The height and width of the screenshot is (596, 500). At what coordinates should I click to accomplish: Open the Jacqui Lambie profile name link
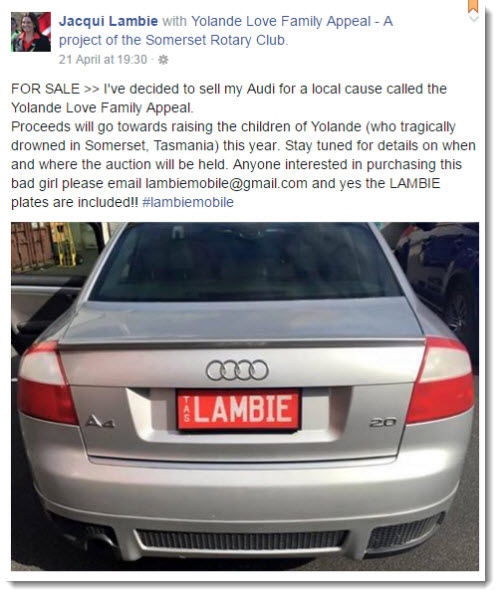tap(108, 21)
